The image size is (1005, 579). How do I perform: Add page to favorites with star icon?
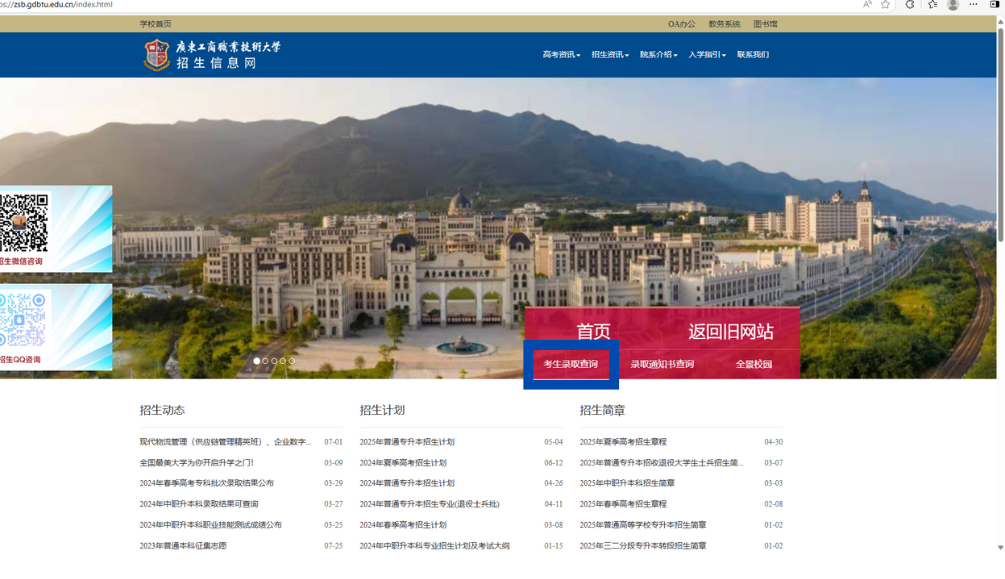click(885, 5)
